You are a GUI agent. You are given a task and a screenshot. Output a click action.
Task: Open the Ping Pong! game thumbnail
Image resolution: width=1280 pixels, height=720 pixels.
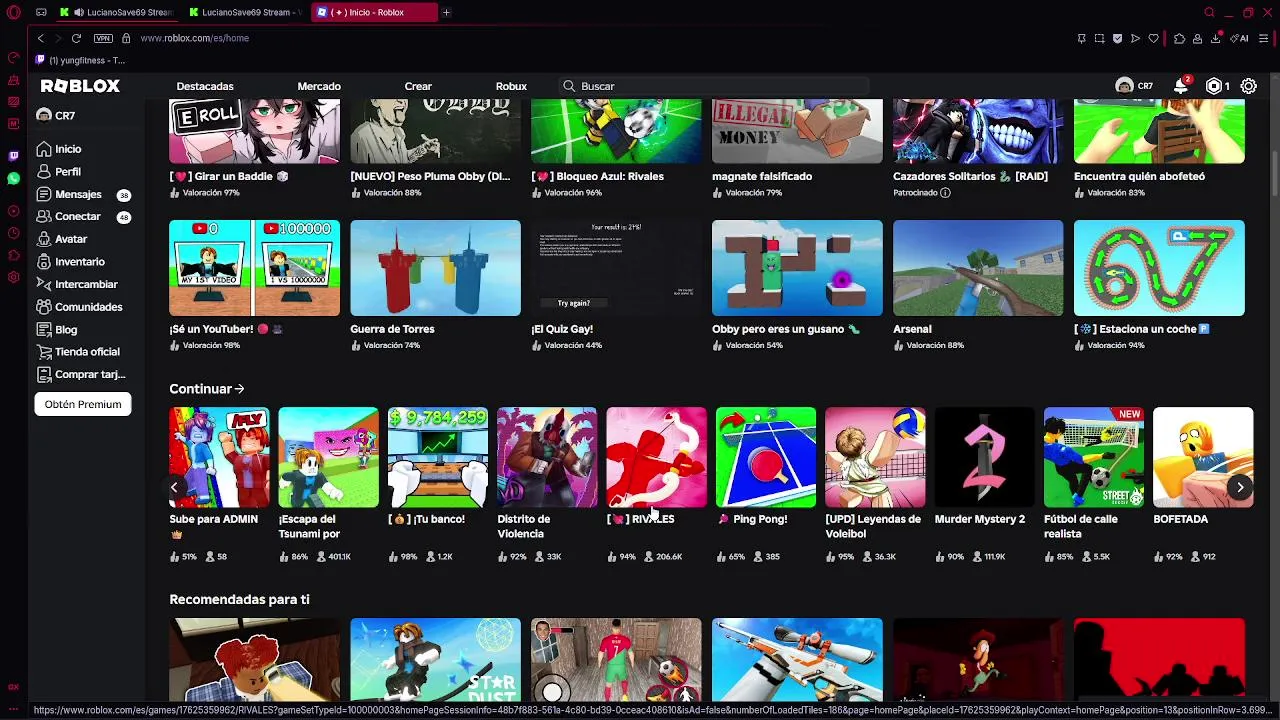(766, 457)
